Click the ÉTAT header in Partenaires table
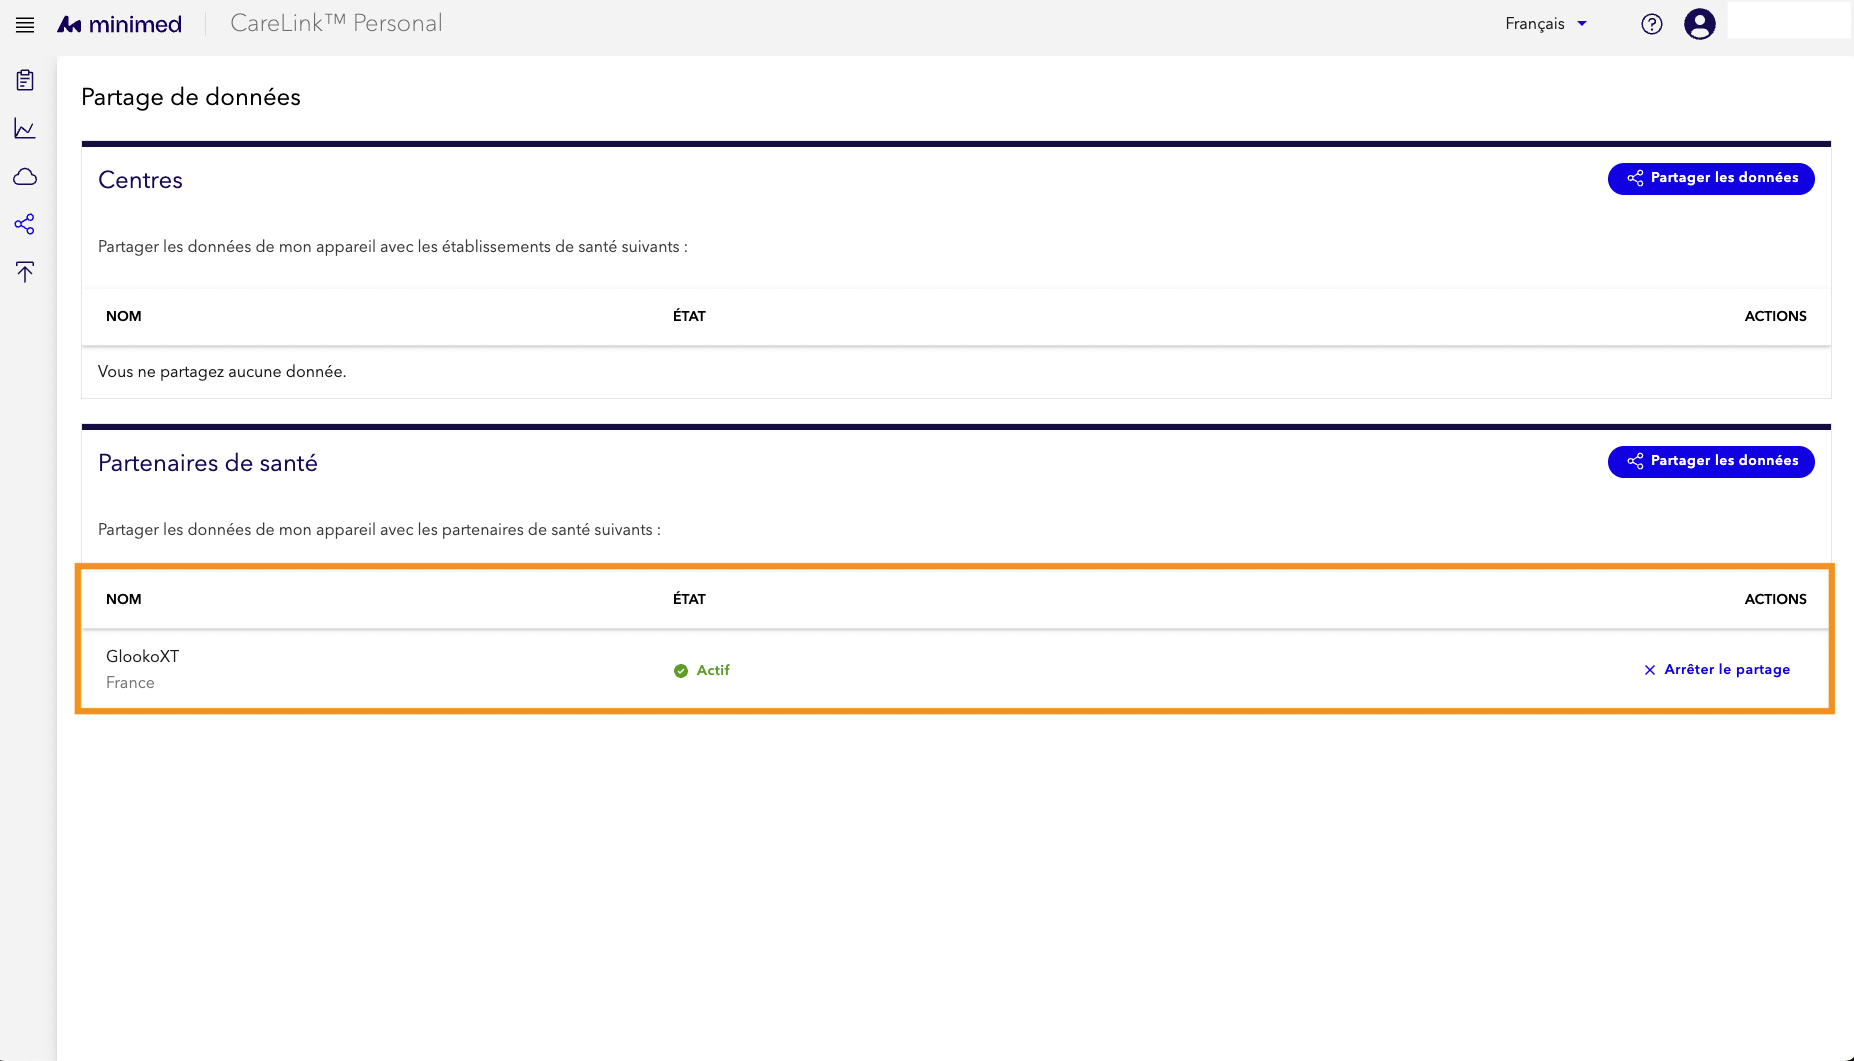The height and width of the screenshot is (1061, 1854). pos(689,599)
